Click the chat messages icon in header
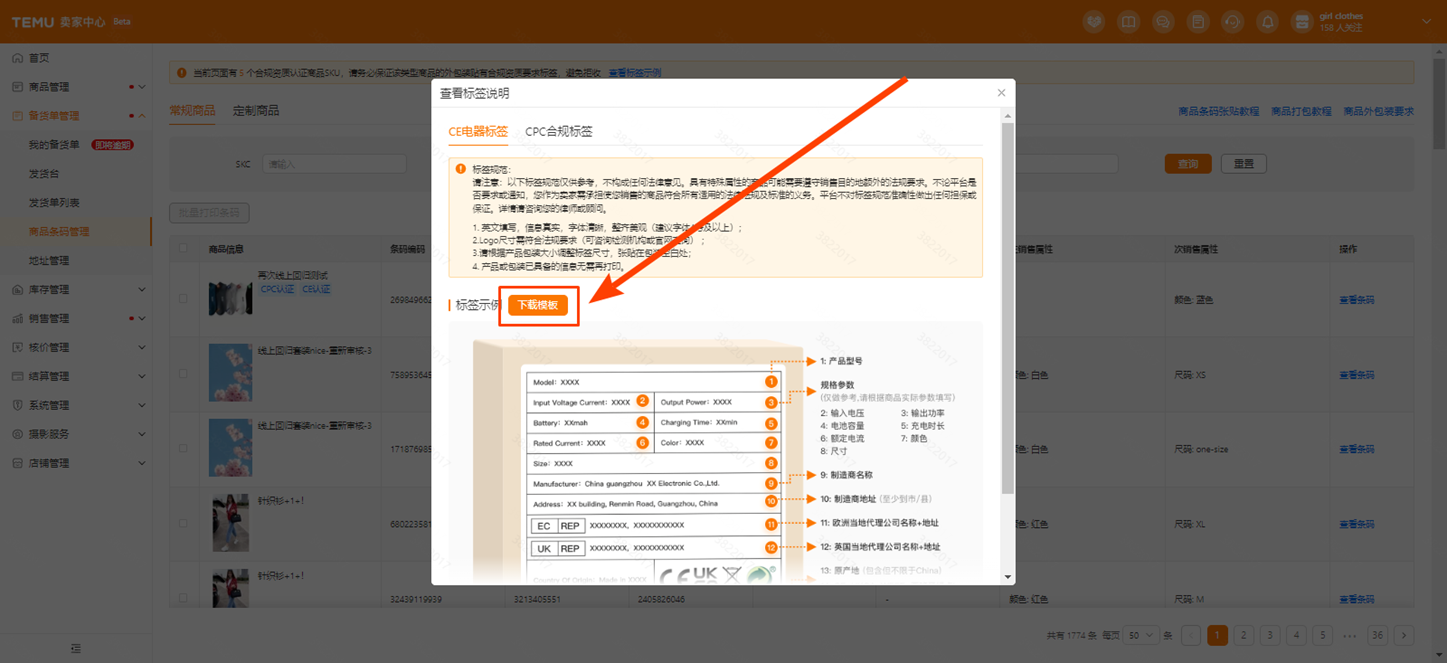This screenshot has width=1447, height=663. pos(1163,22)
